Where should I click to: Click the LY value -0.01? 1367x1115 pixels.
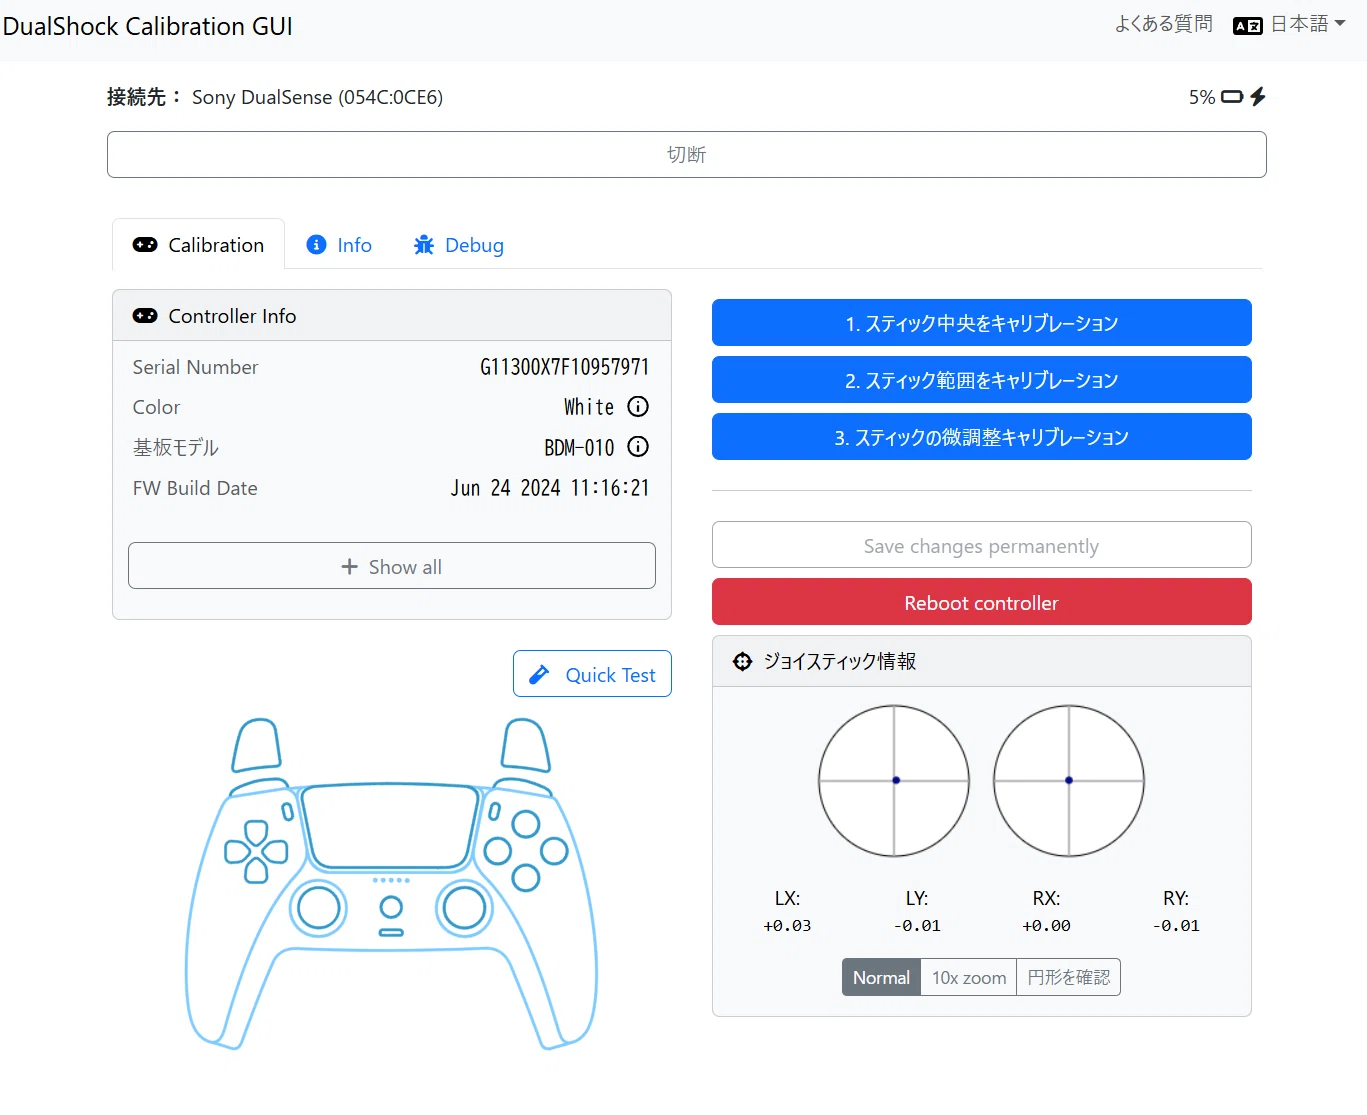[x=917, y=926]
